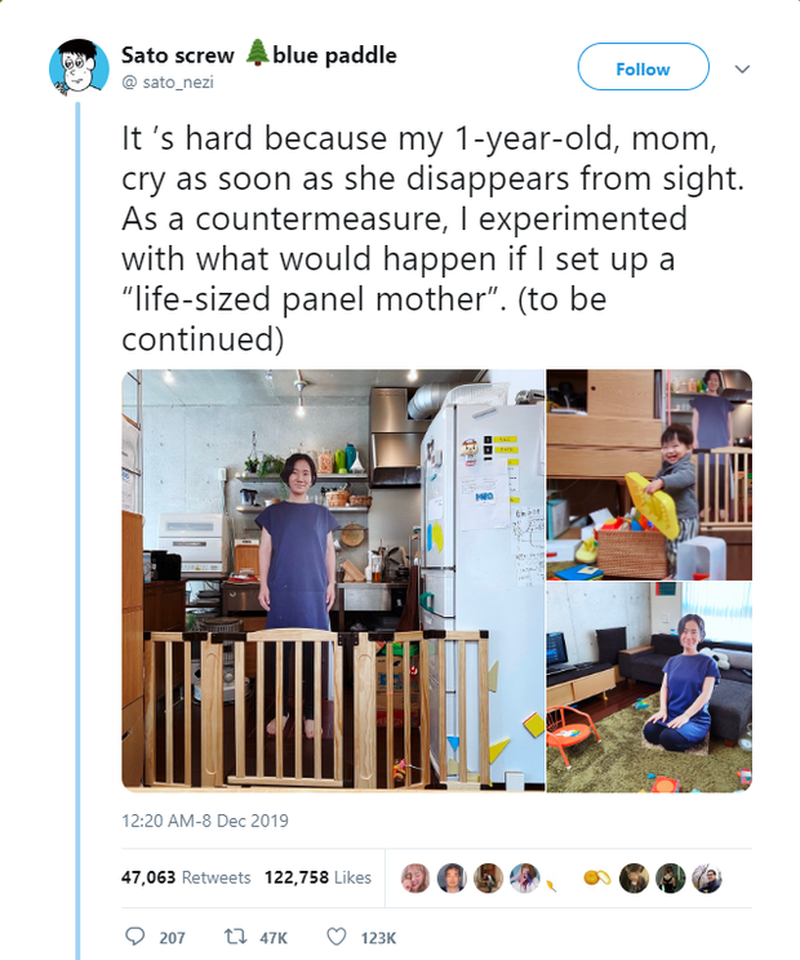Open the display name Sato screw blue paddle
Screen dimensions: 800x960
(259, 55)
